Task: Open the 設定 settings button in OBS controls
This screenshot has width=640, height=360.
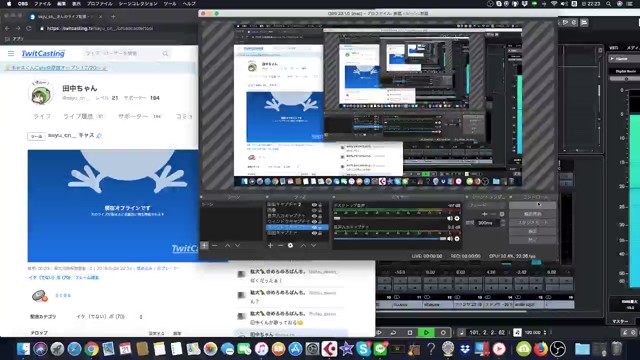Action: coord(533,231)
